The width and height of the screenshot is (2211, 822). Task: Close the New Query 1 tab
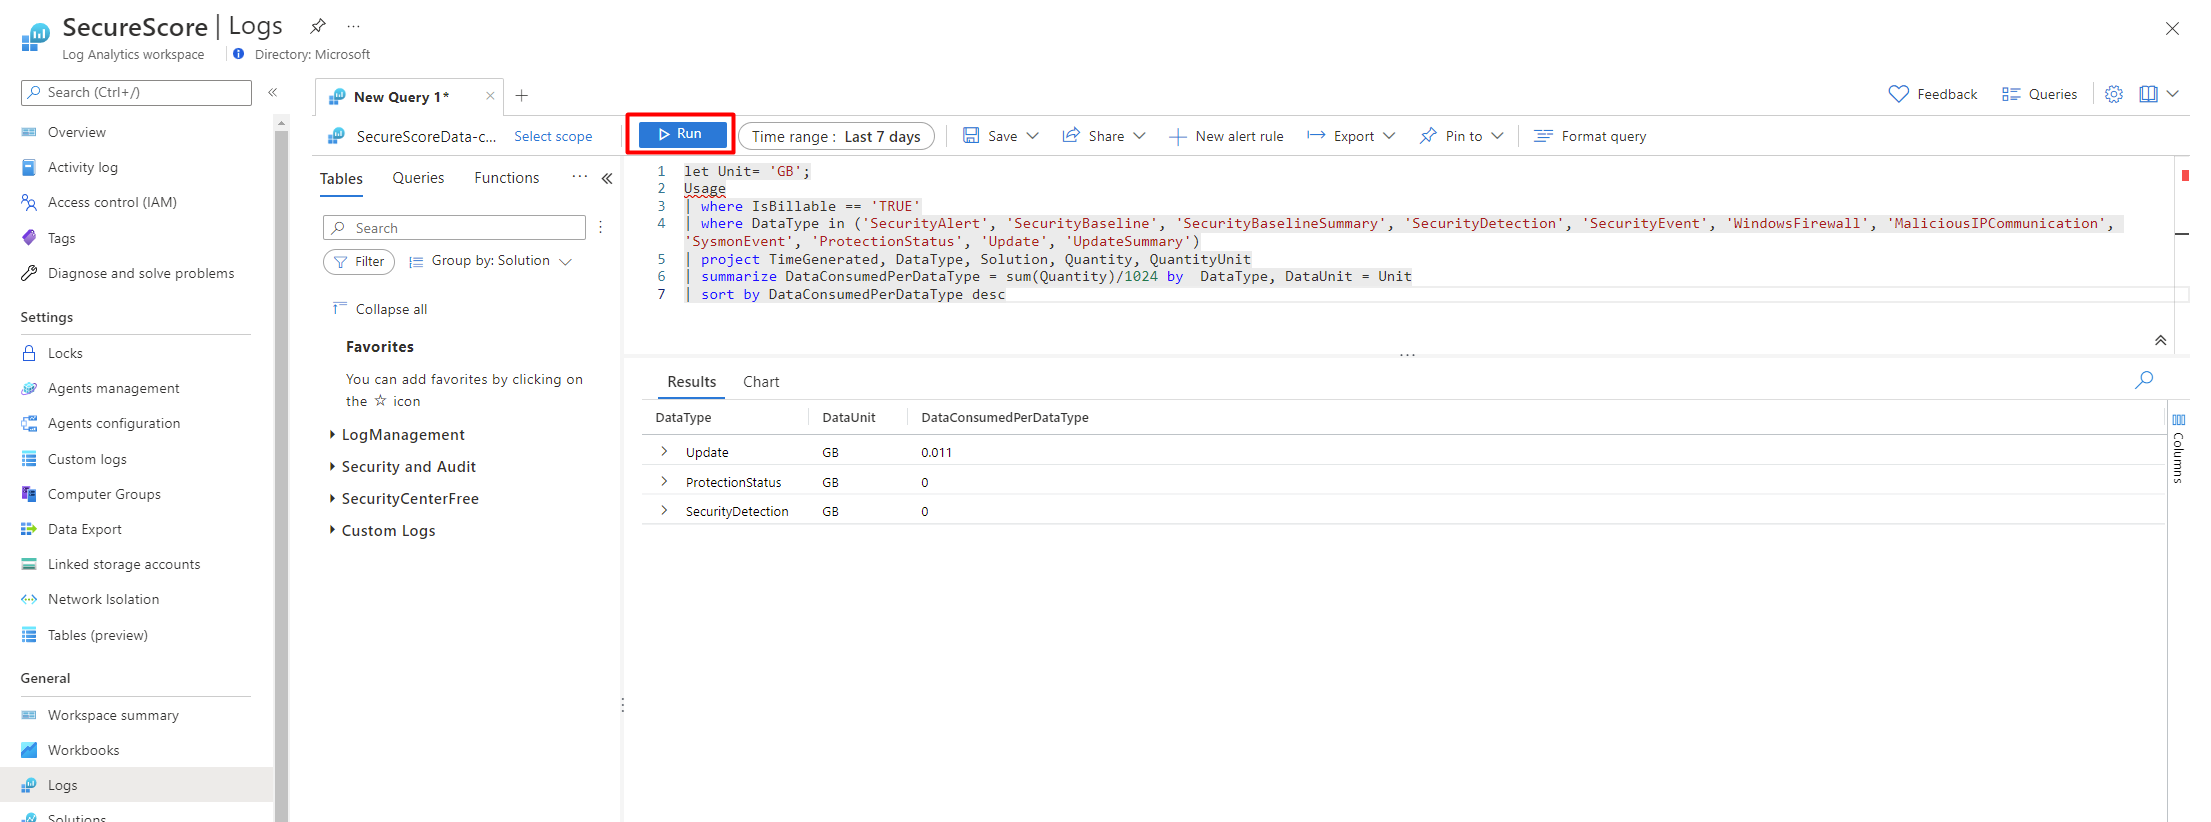point(490,96)
